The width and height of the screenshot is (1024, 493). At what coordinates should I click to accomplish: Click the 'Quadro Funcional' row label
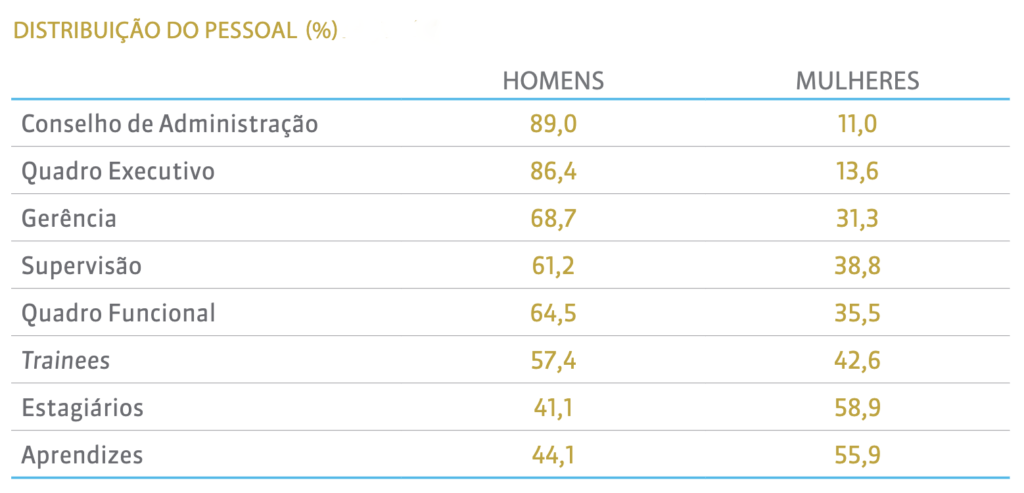(x=118, y=313)
